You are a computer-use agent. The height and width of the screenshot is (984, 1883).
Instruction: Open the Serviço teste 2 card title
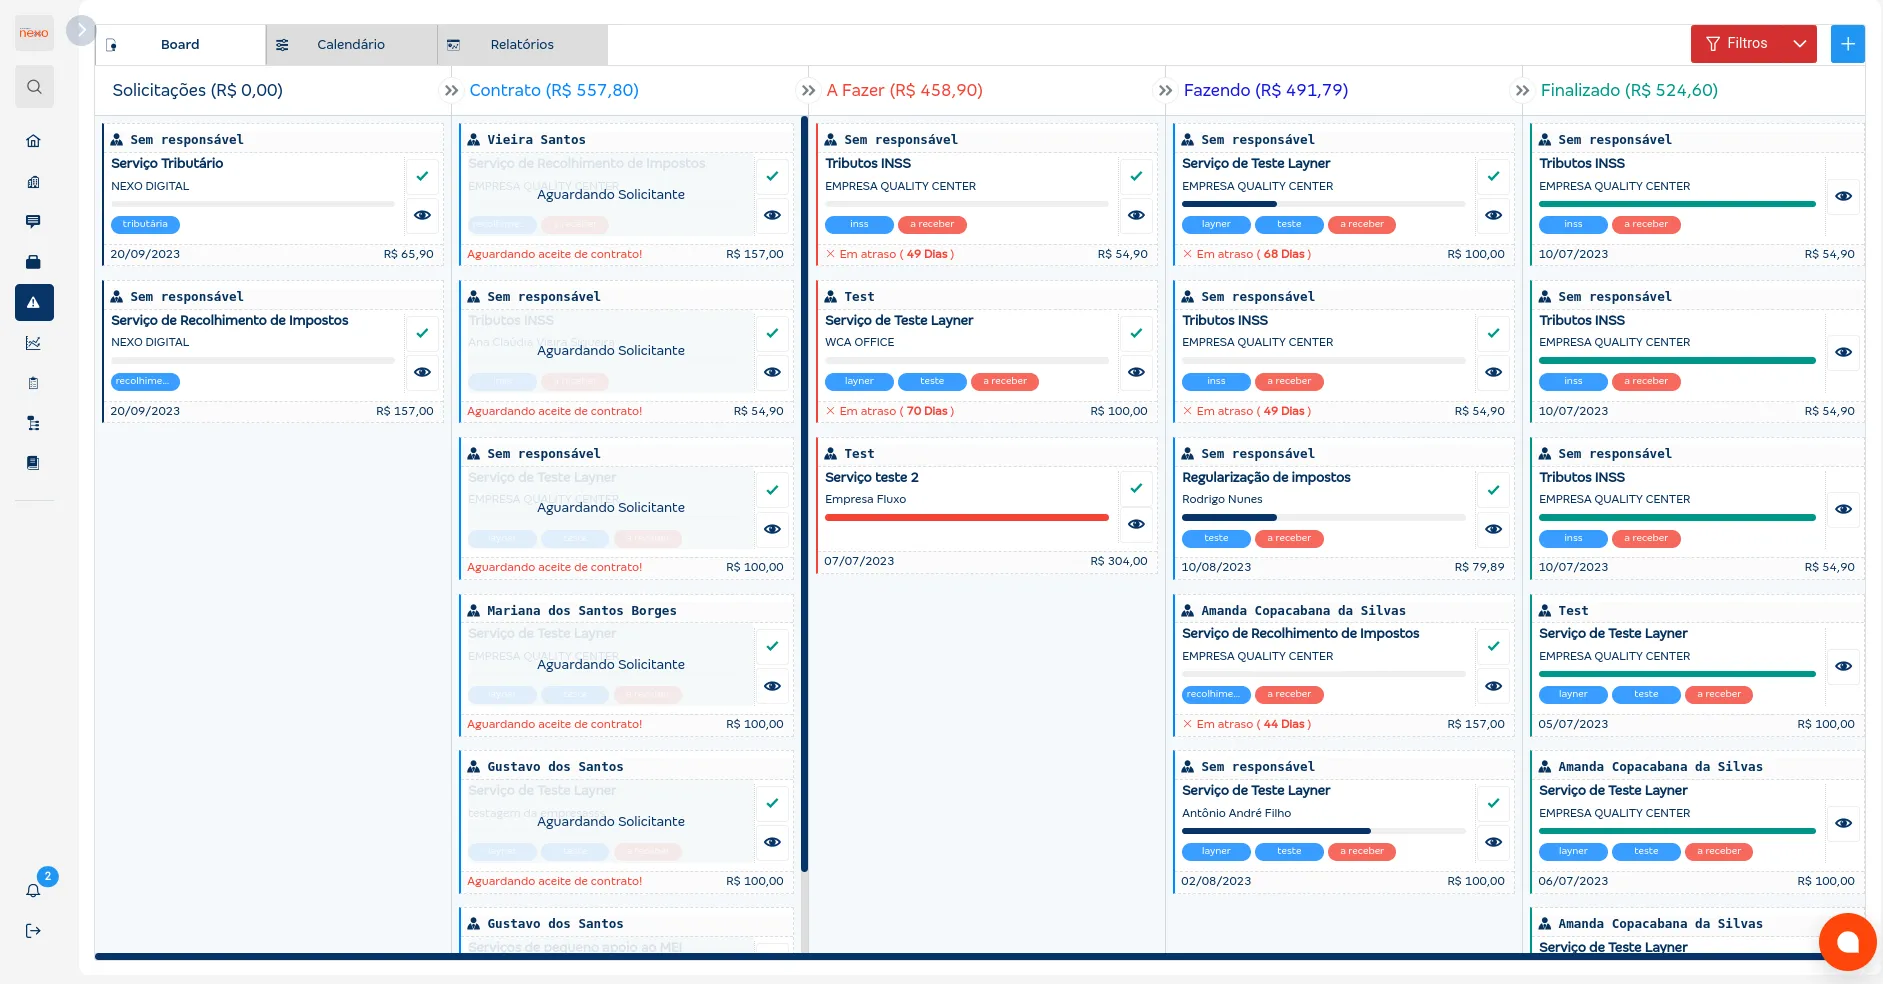click(872, 477)
